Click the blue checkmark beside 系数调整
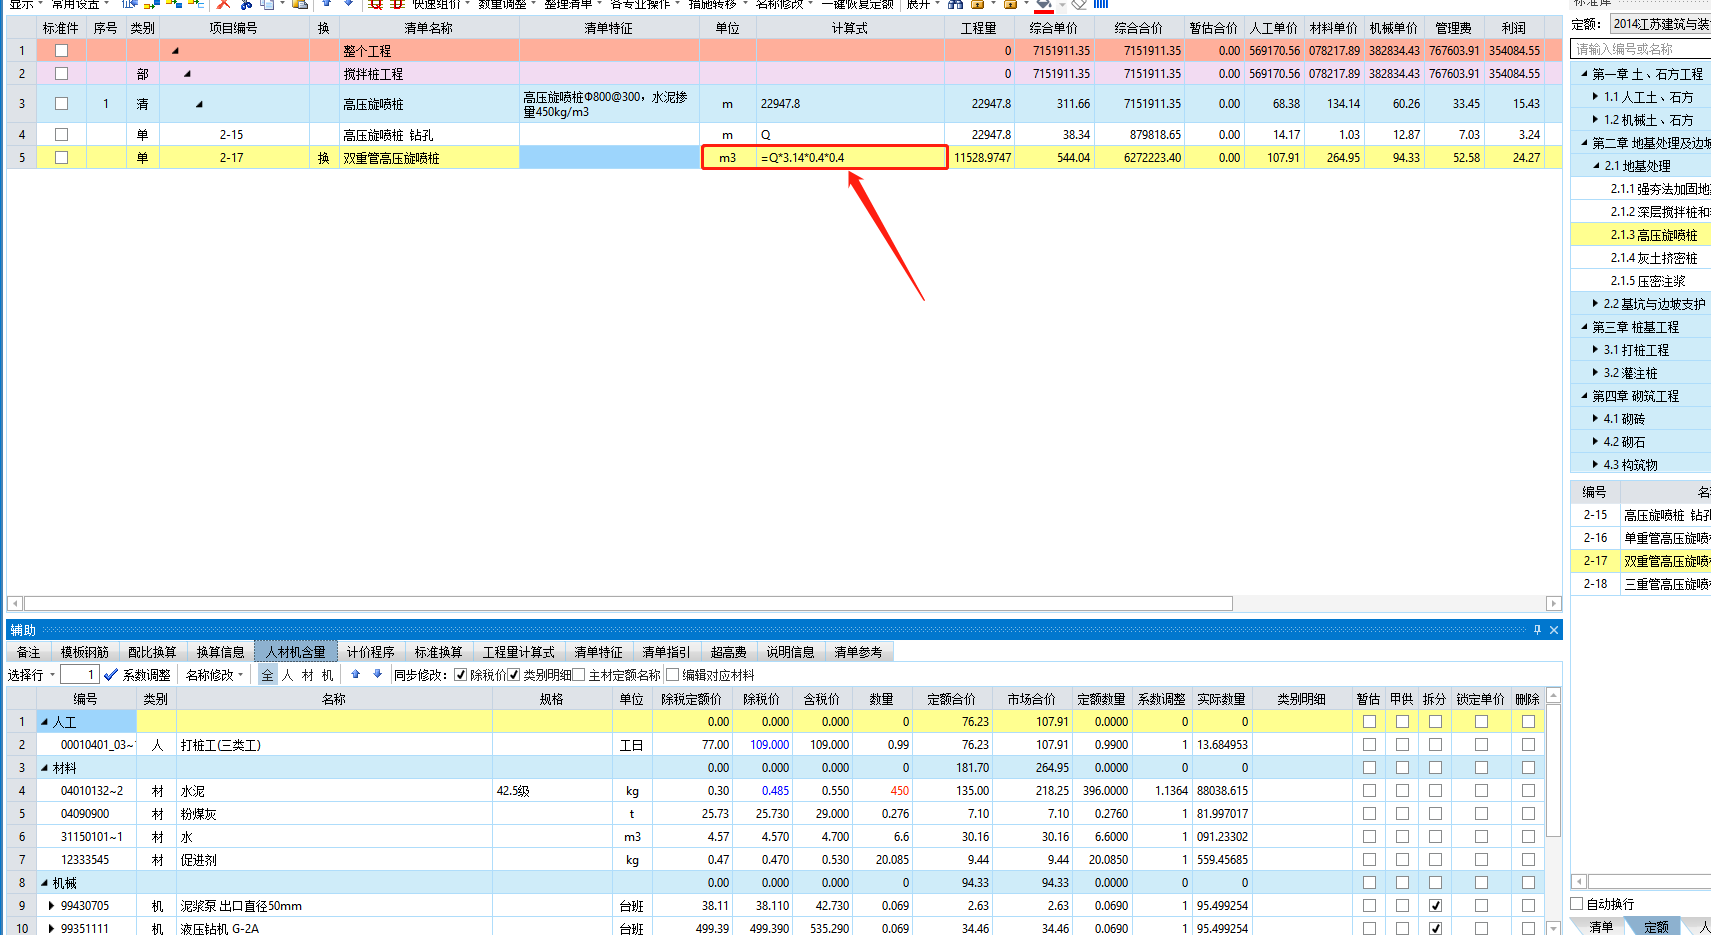The image size is (1711, 935). [x=111, y=675]
